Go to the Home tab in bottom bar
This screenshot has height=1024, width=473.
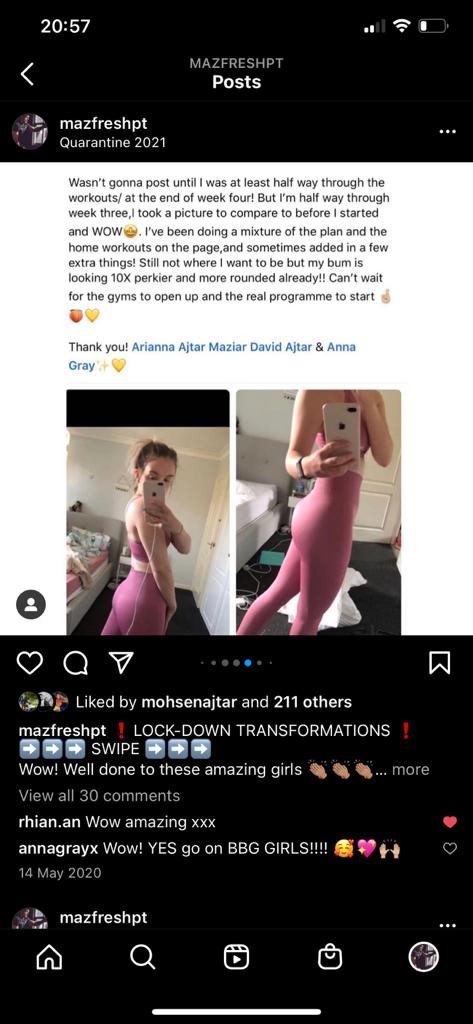coord(50,957)
